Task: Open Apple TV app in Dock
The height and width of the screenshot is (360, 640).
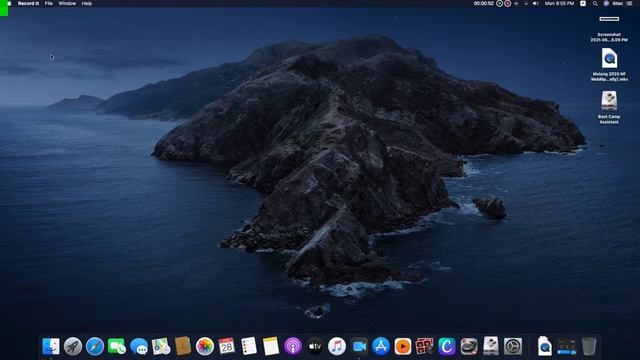Action: (x=315, y=347)
